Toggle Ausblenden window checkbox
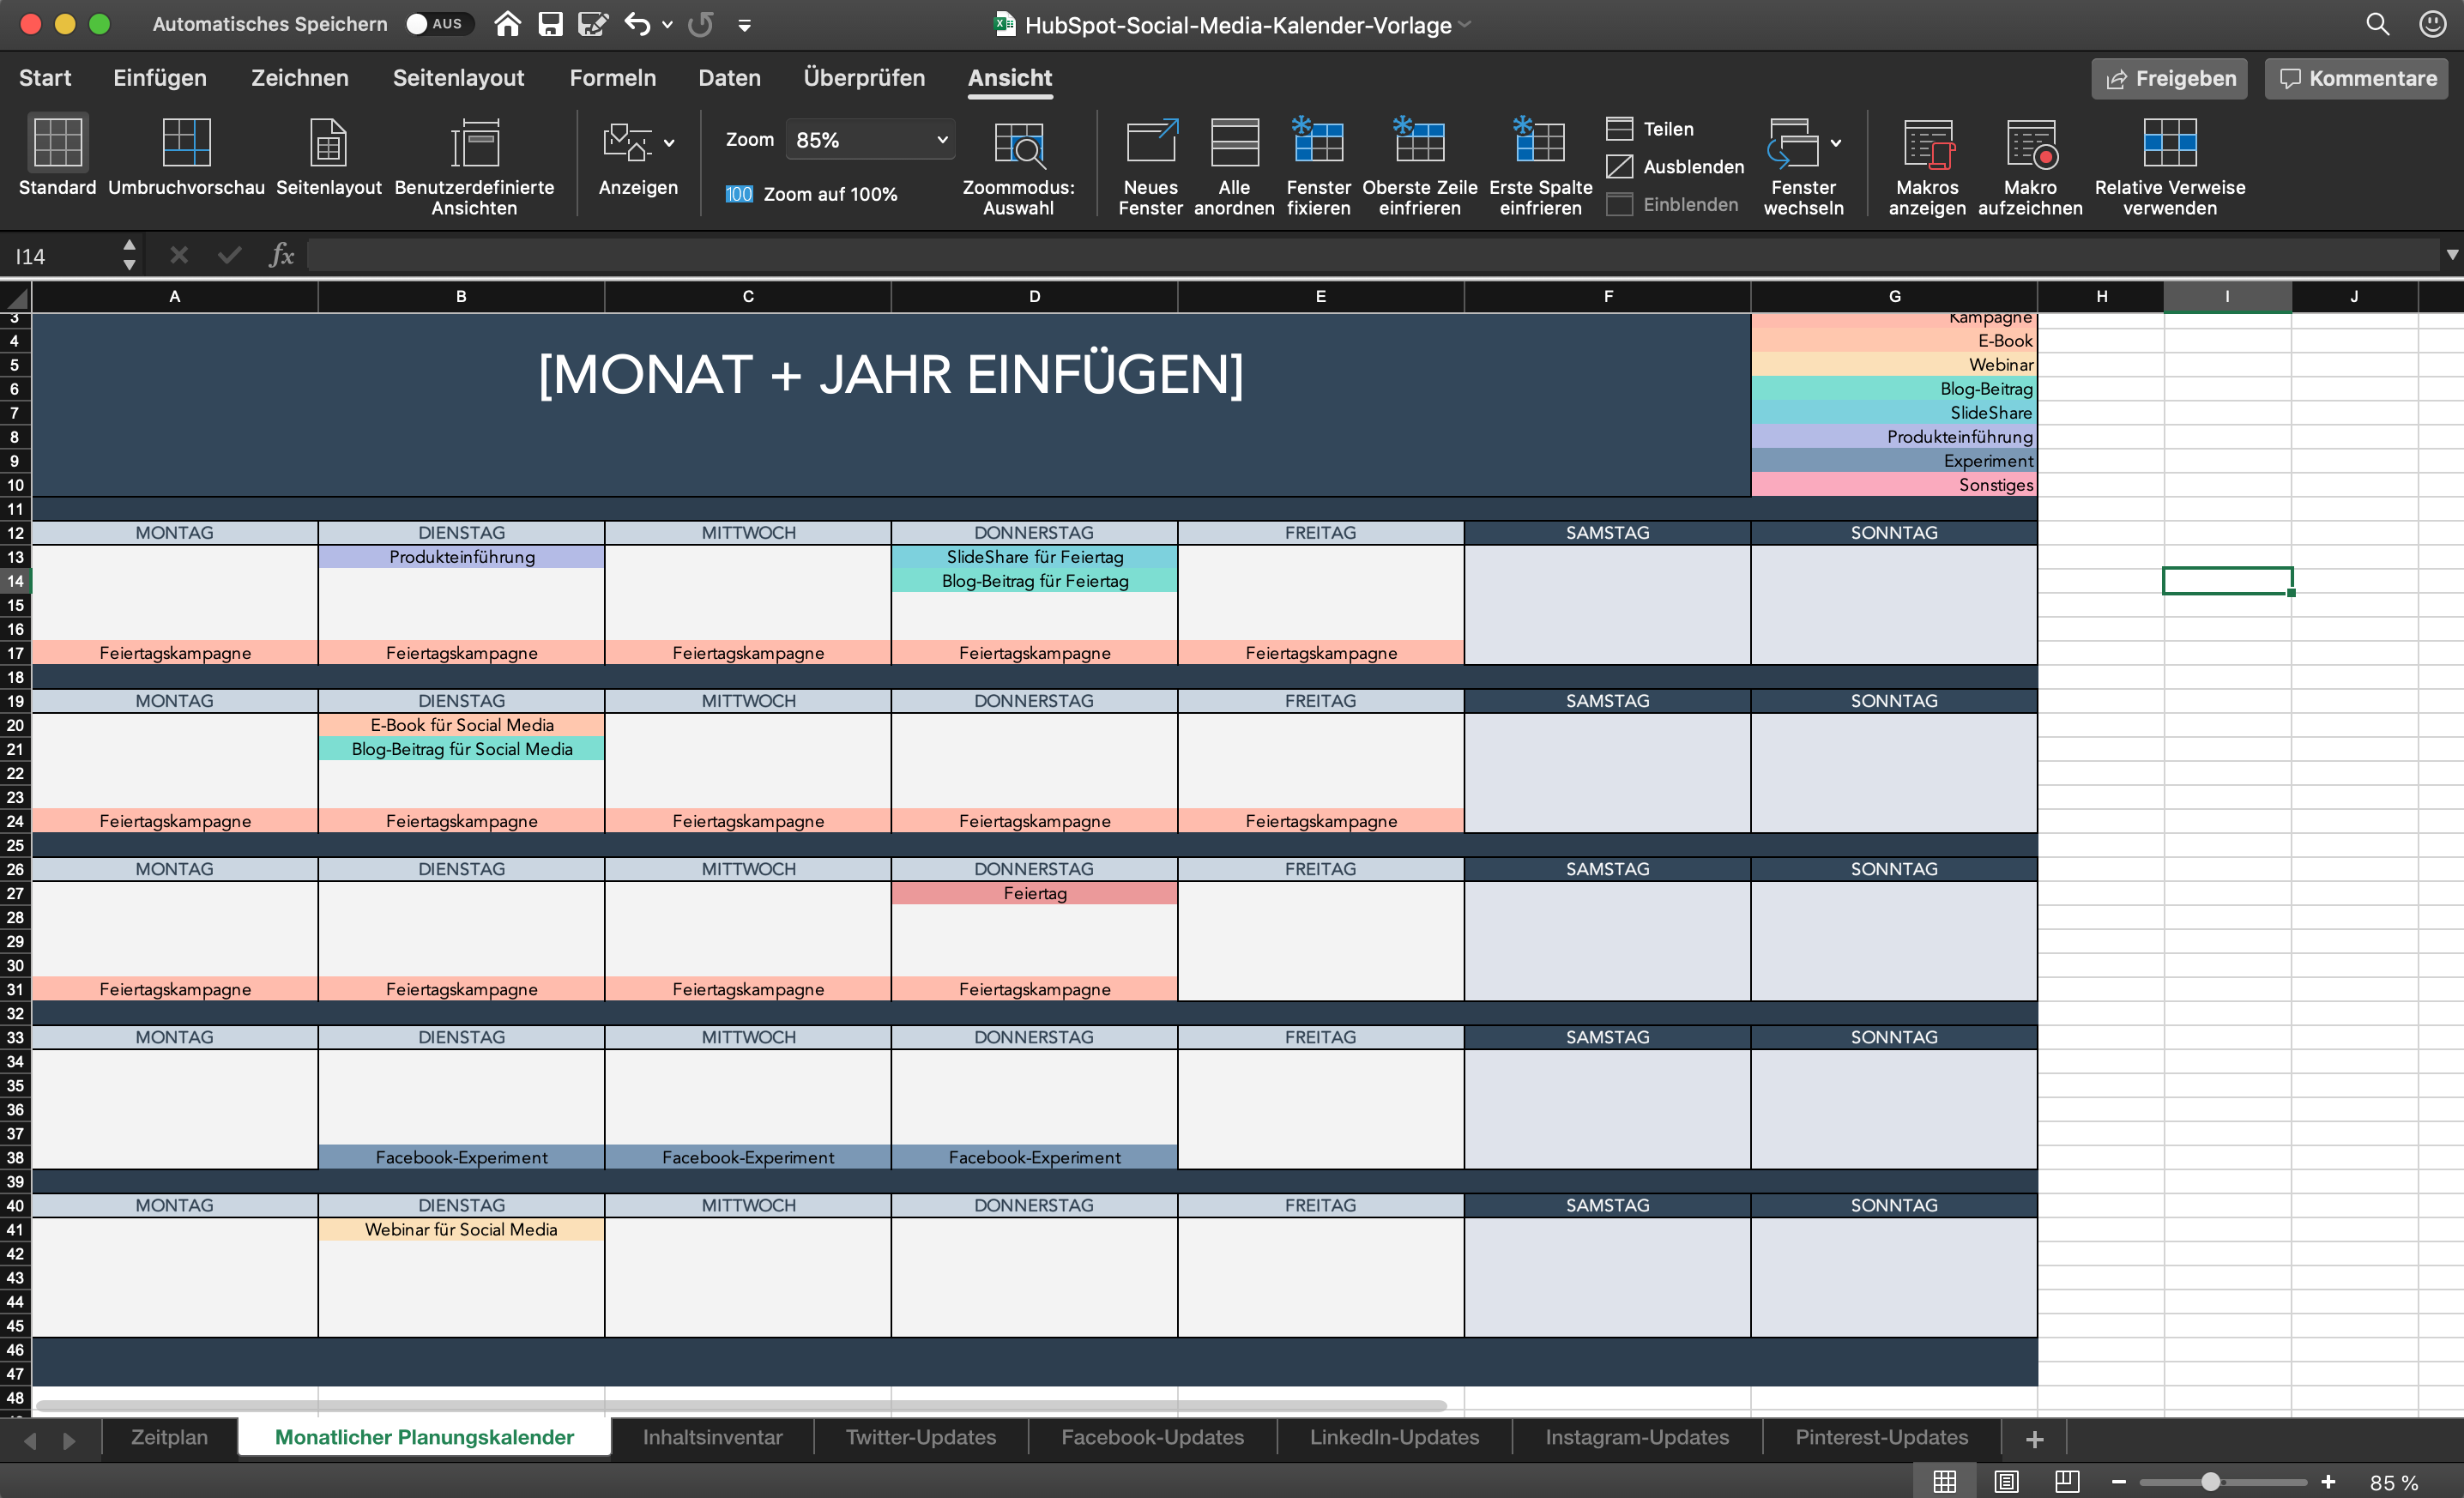This screenshot has width=2464, height=1498. click(1620, 166)
